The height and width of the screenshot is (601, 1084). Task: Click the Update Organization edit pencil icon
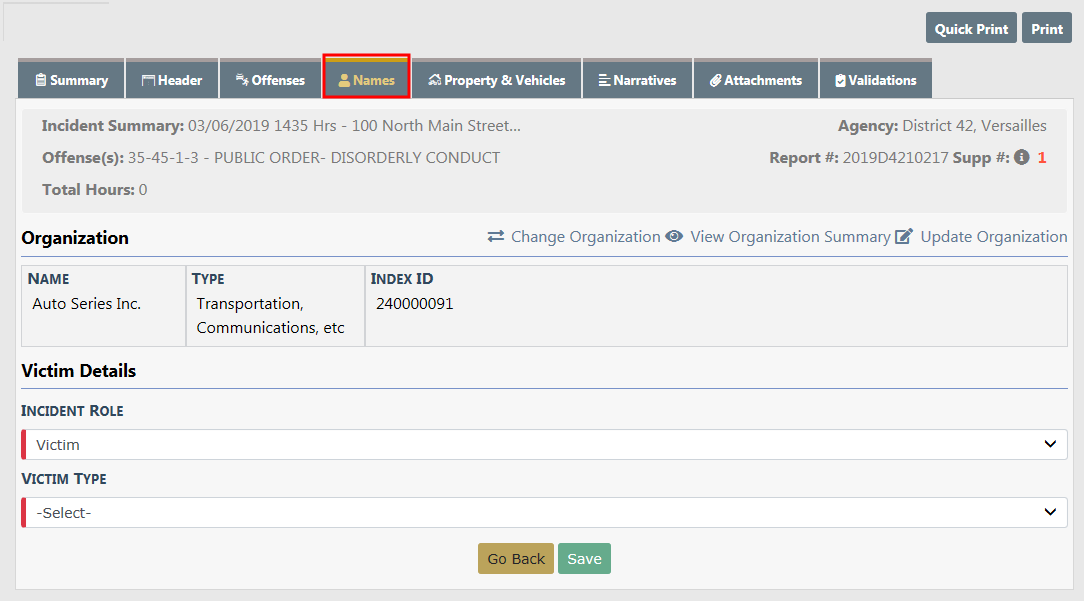point(904,237)
